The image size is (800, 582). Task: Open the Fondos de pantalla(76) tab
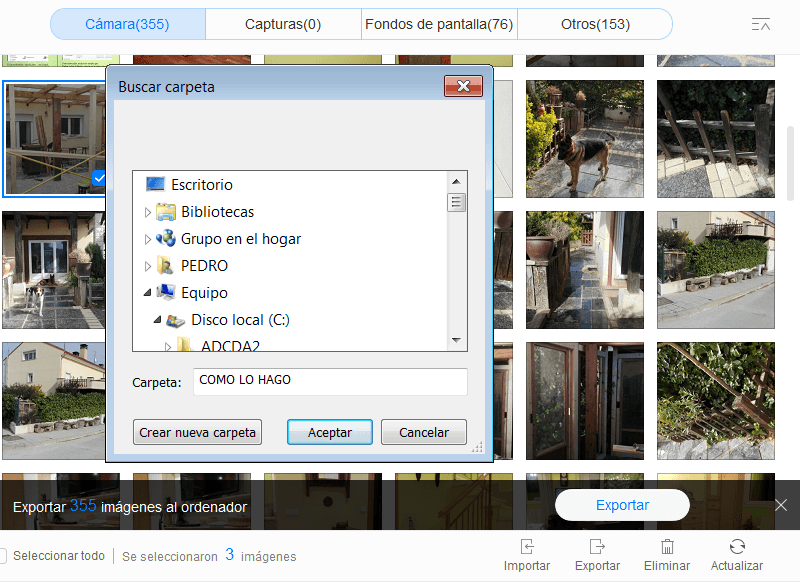pos(439,24)
